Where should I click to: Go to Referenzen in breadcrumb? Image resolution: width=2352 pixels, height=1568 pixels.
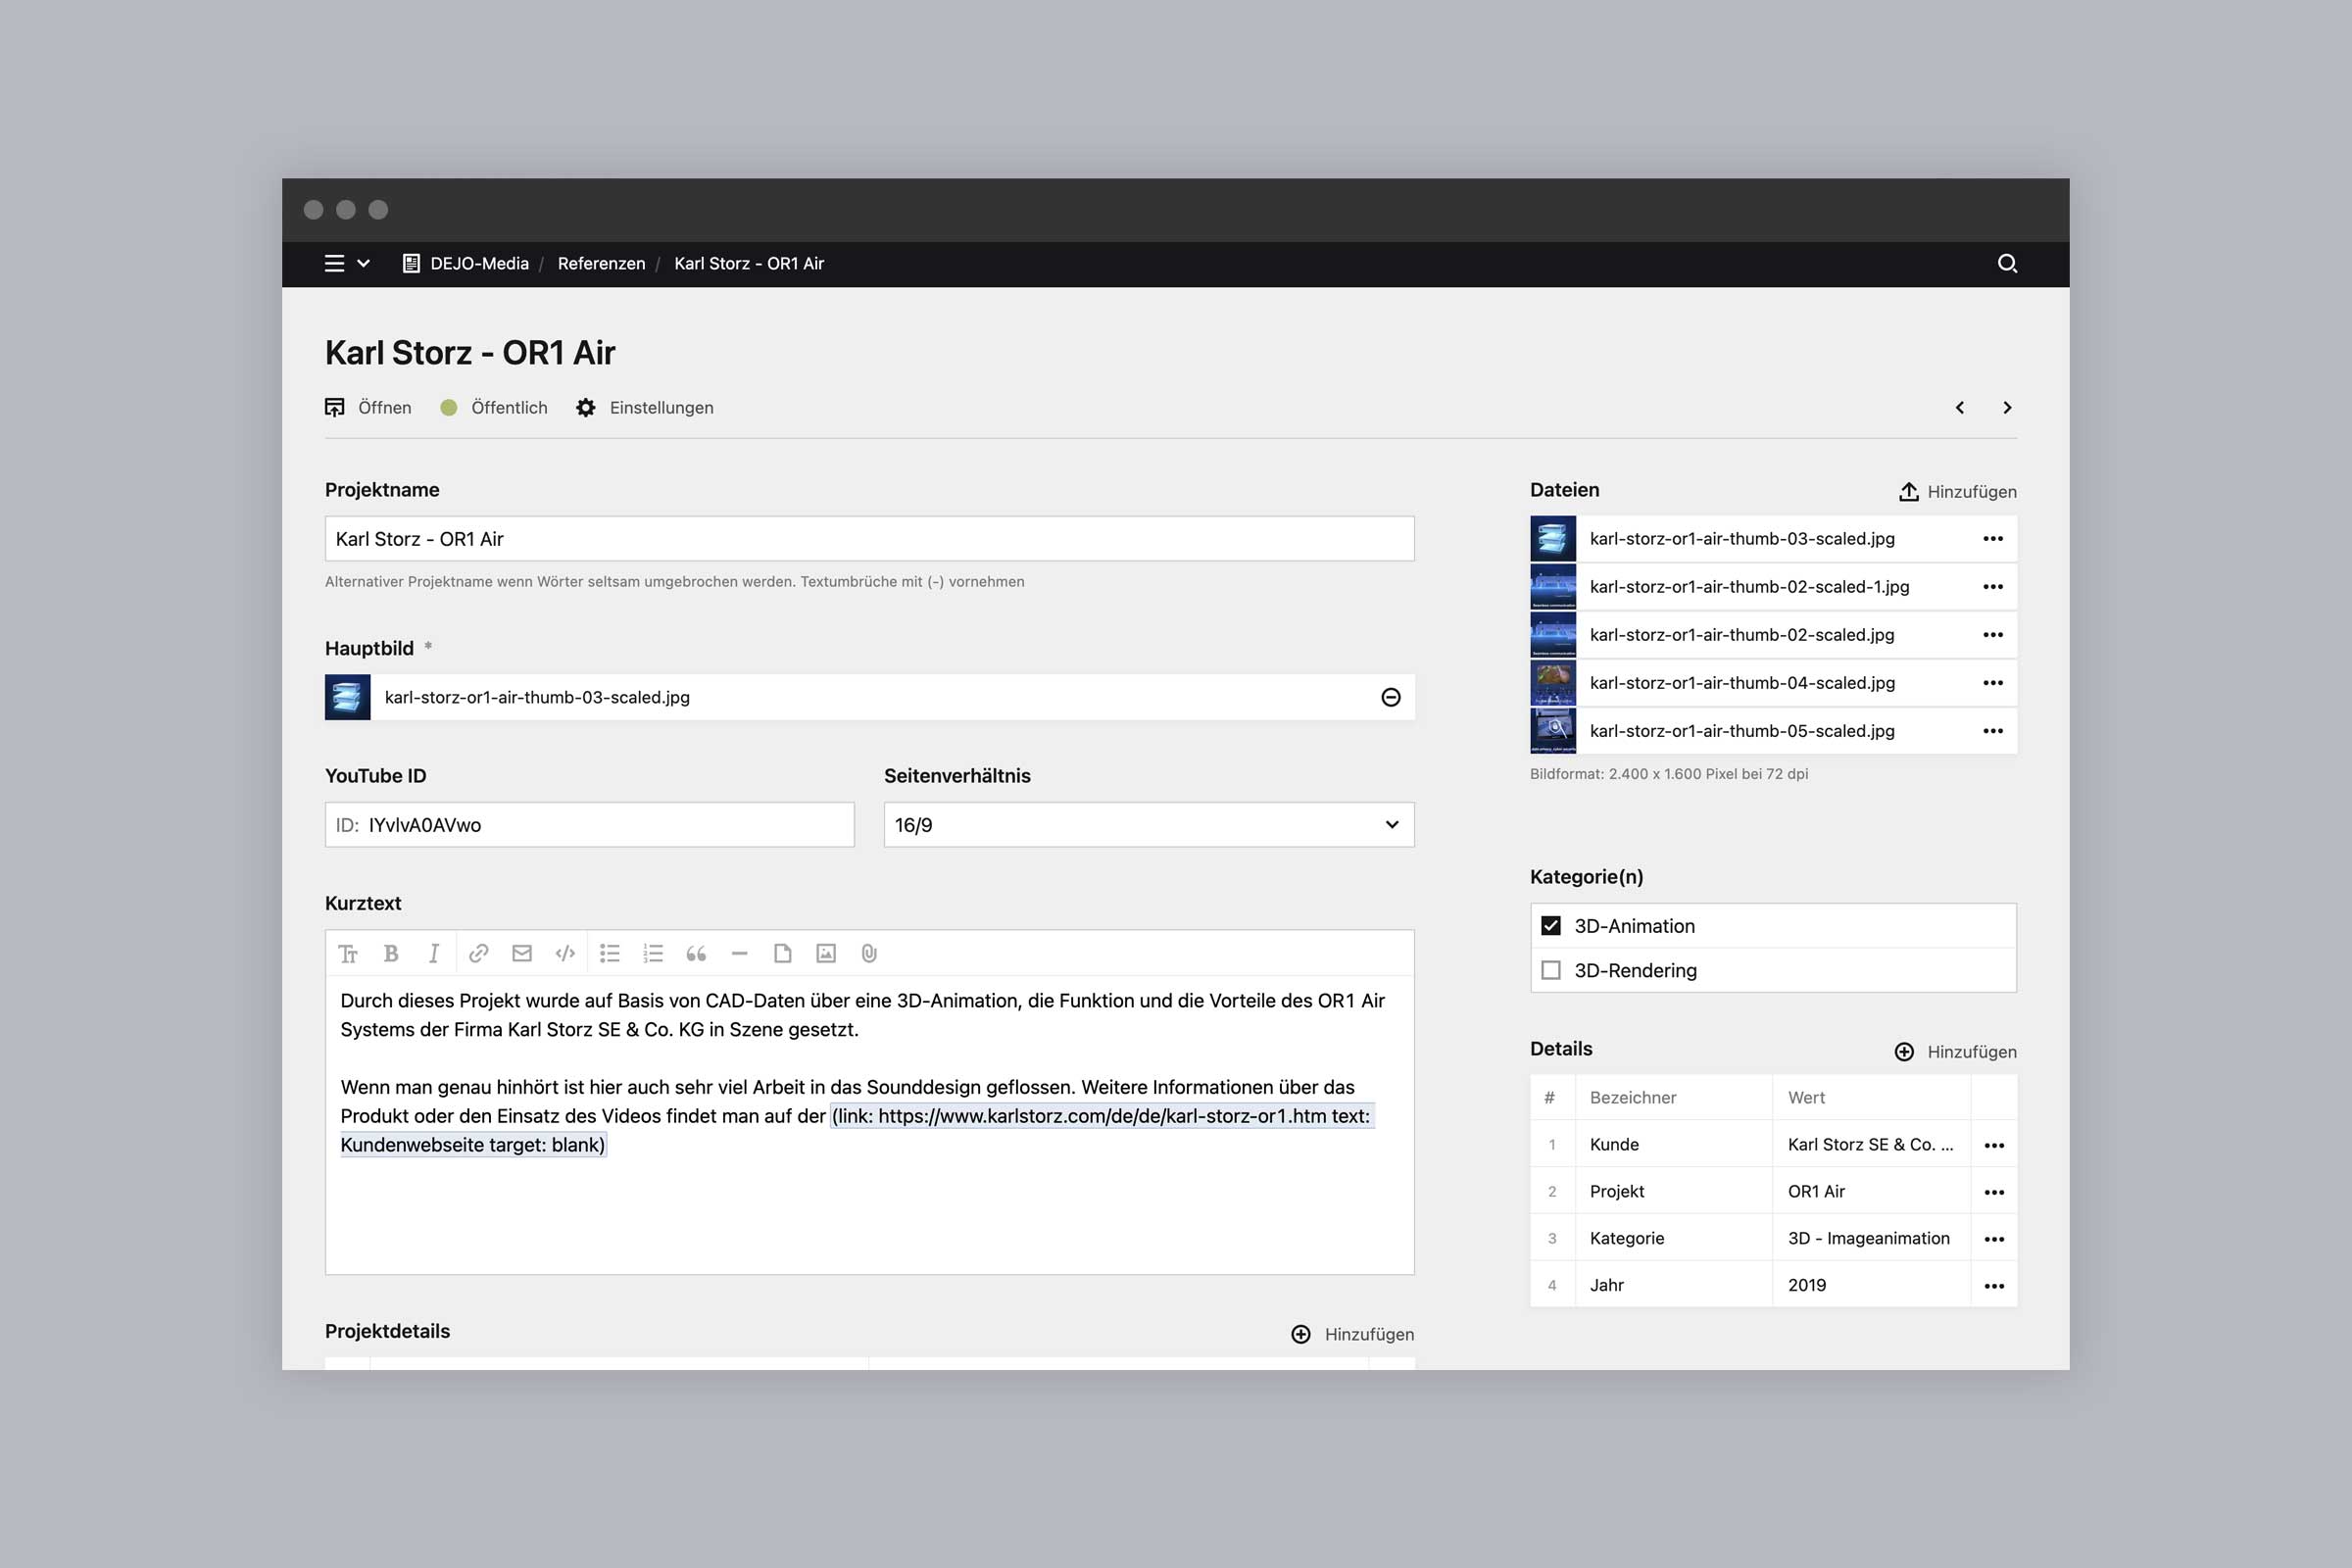[x=601, y=263]
